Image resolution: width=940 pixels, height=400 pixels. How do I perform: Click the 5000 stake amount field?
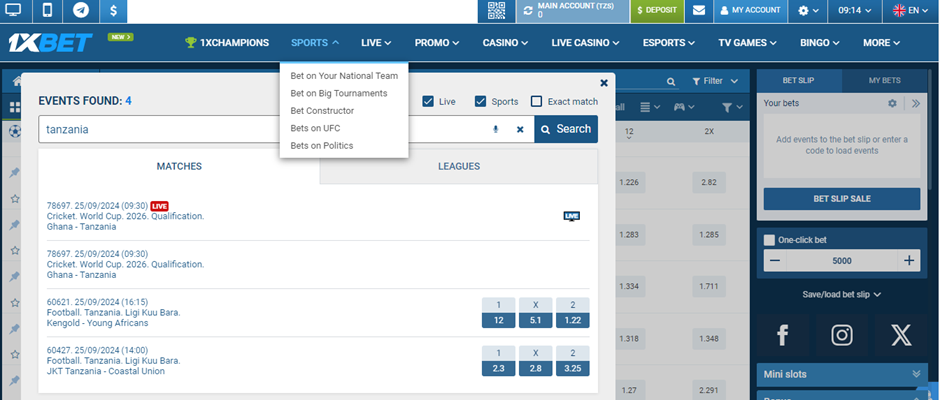pos(842,260)
